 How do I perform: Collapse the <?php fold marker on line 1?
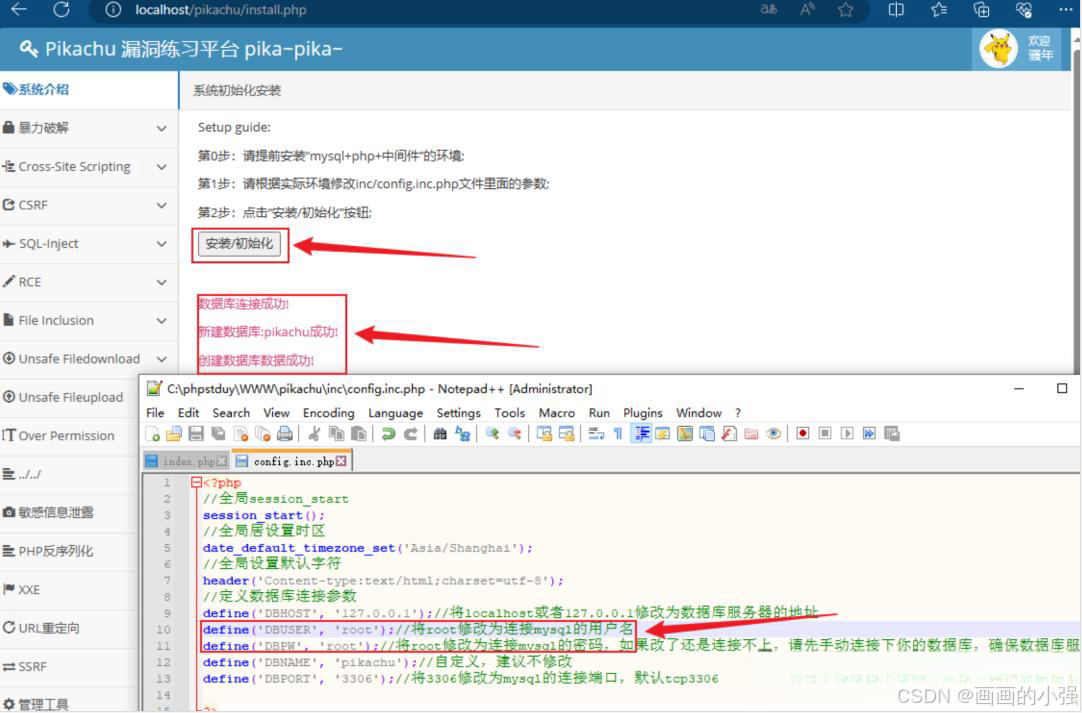196,482
